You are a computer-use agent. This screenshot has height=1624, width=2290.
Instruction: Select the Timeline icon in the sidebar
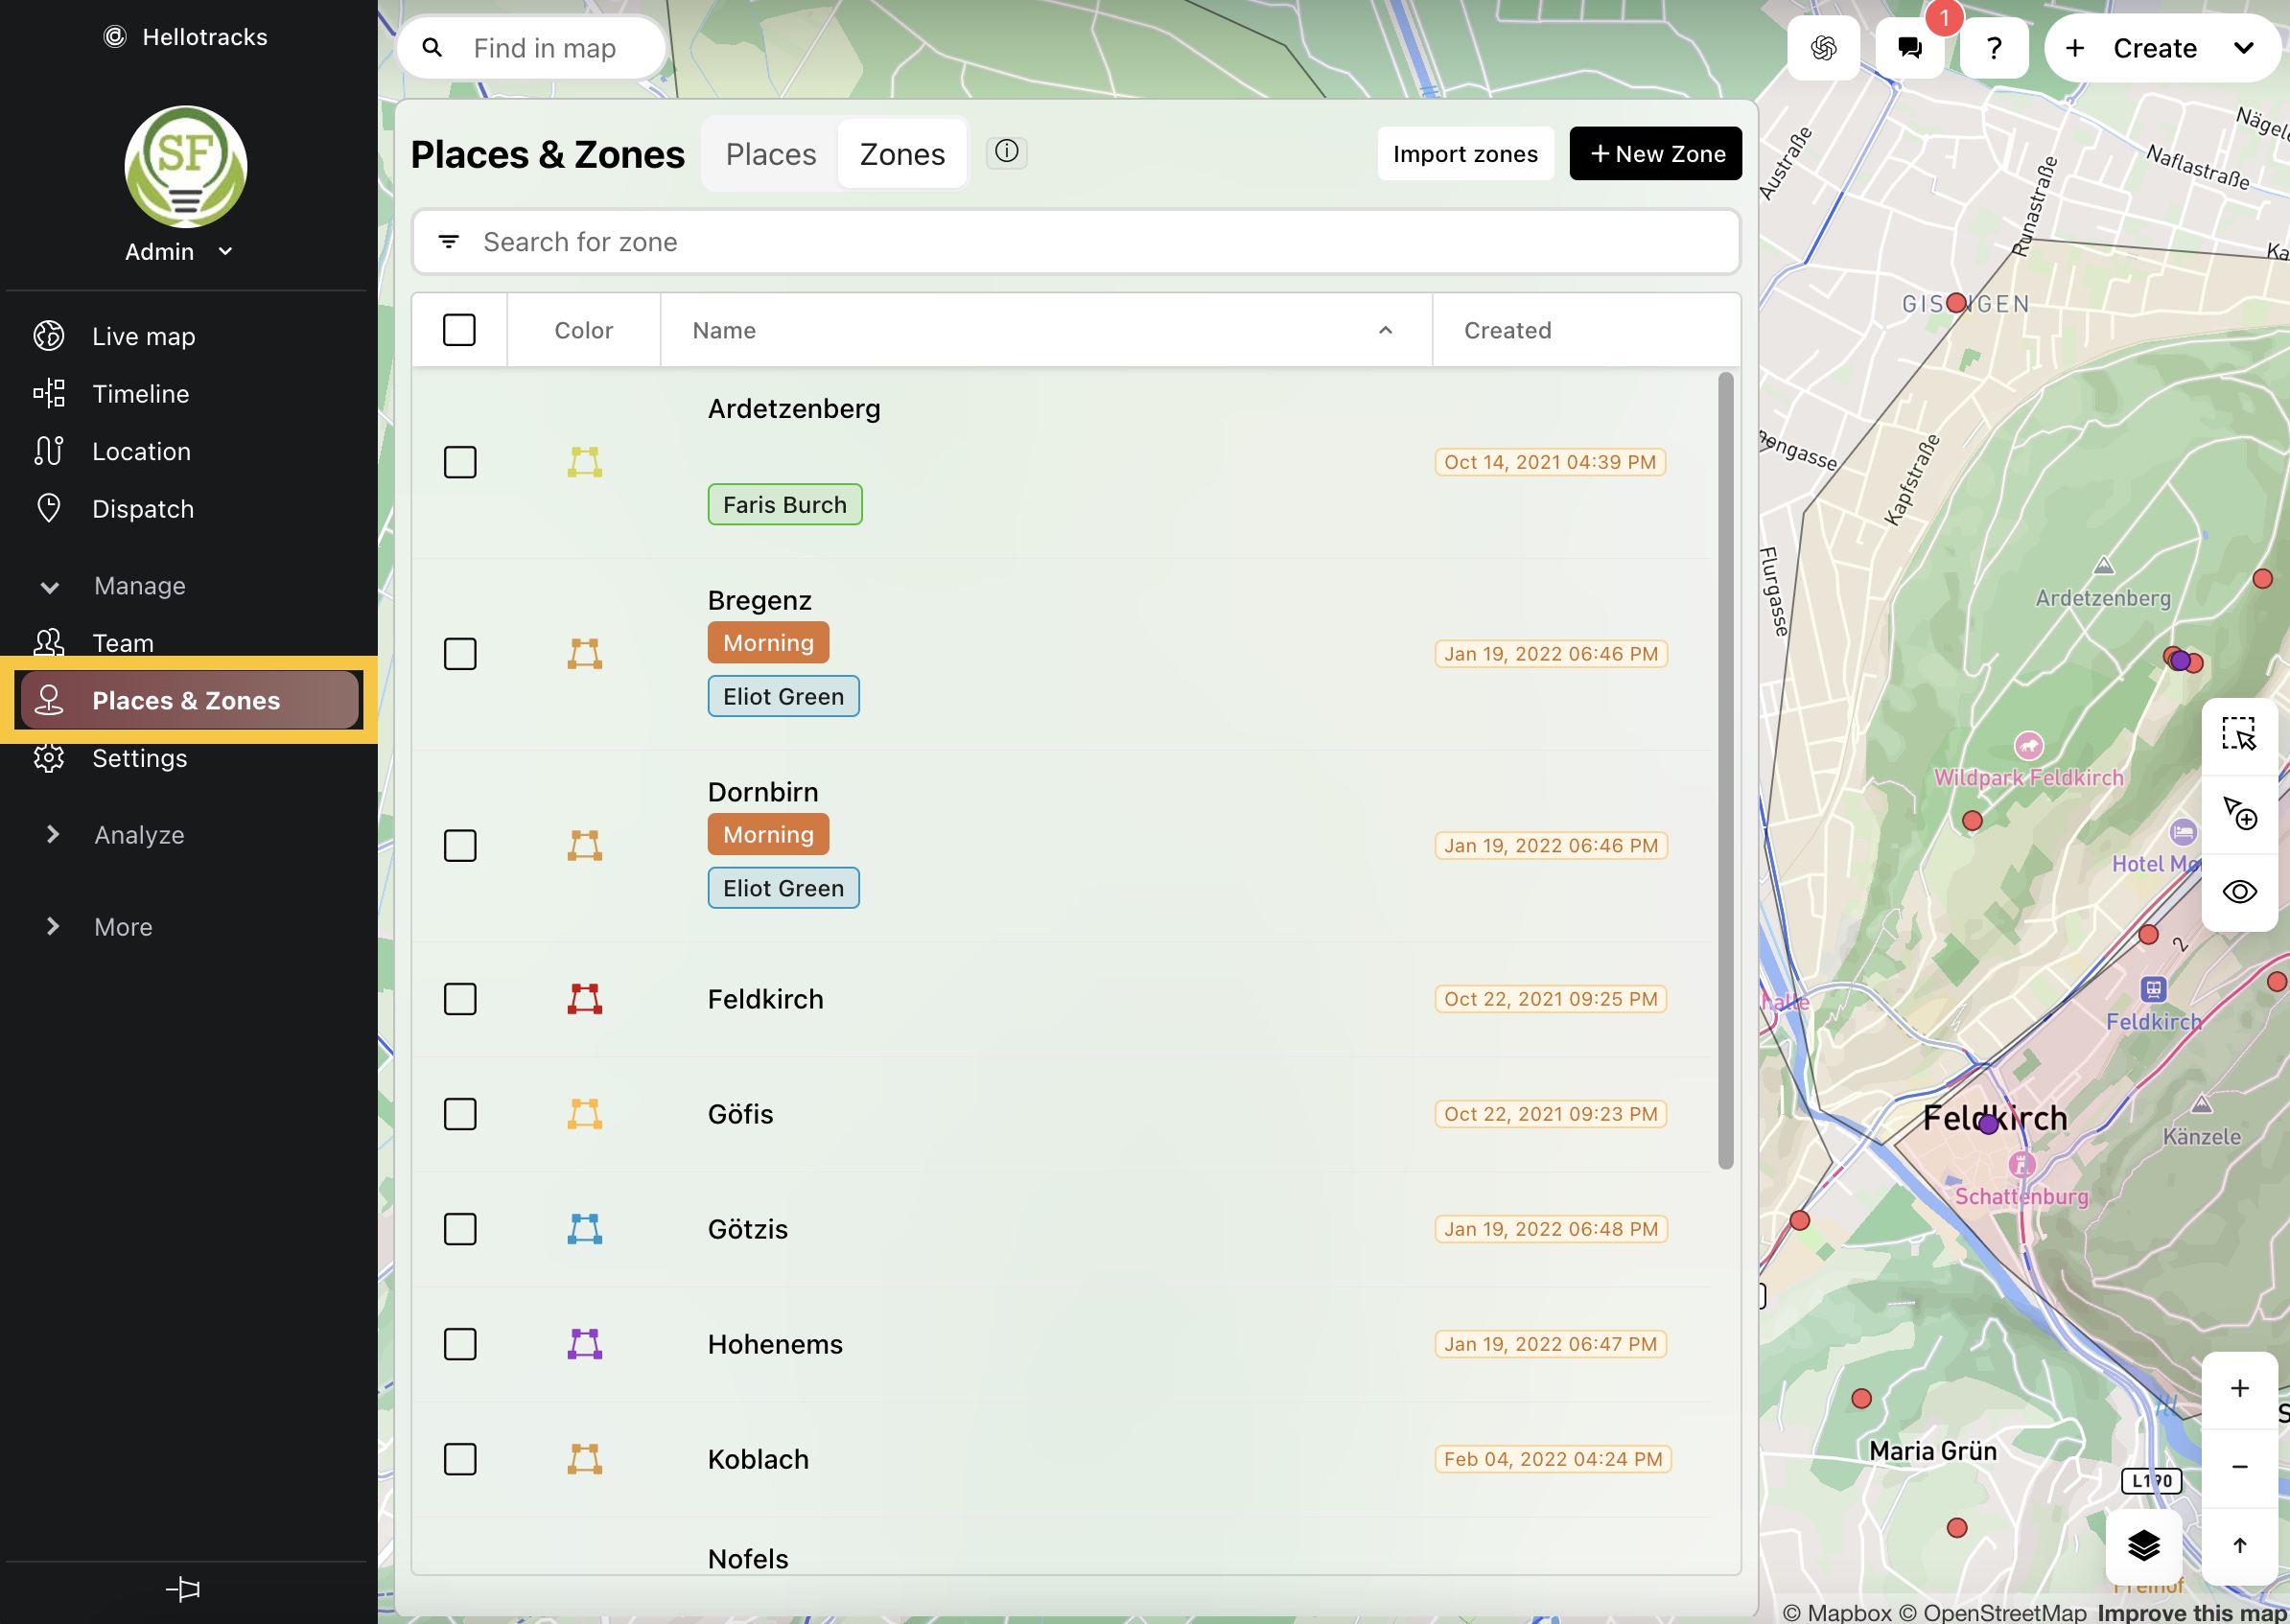[49, 393]
